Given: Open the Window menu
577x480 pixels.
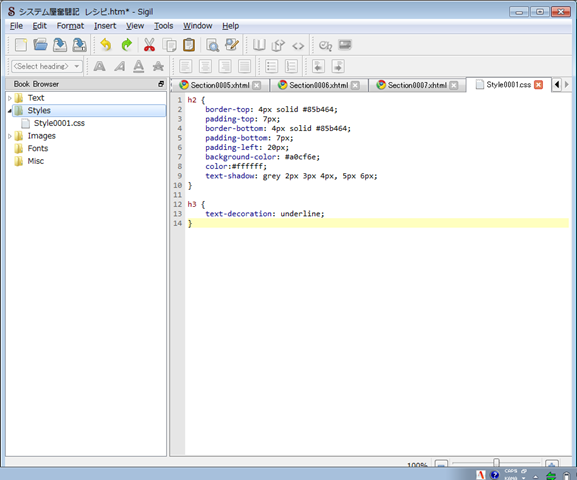Looking at the screenshot, I should click(198, 26).
